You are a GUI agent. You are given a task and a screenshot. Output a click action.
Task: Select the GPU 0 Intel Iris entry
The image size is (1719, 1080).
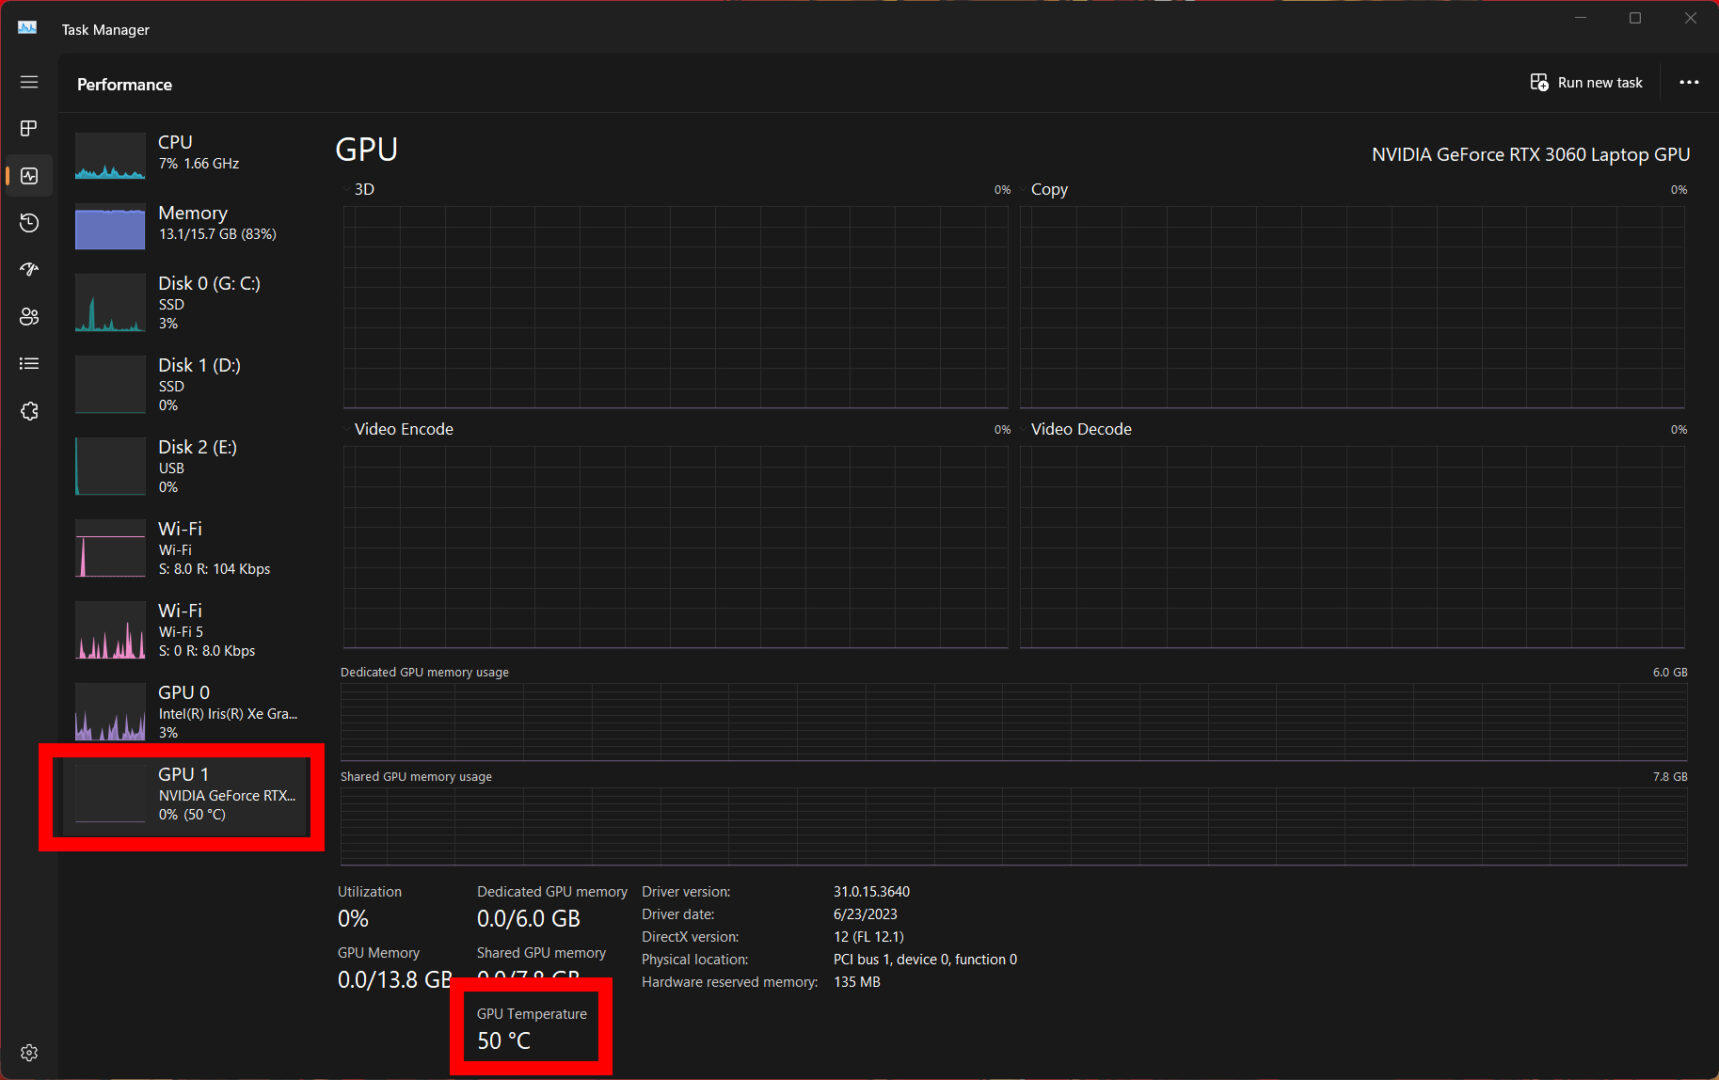(190, 712)
